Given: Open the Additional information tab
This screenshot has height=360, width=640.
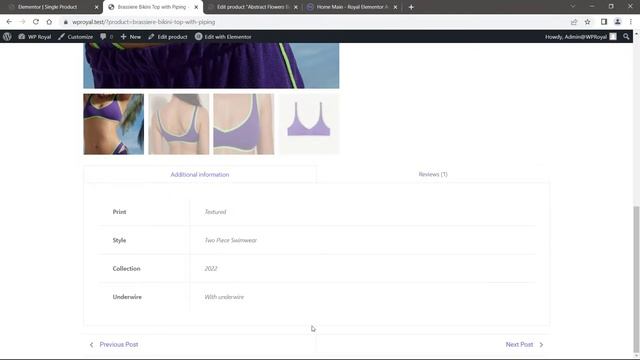Looking at the screenshot, I should [200, 174].
